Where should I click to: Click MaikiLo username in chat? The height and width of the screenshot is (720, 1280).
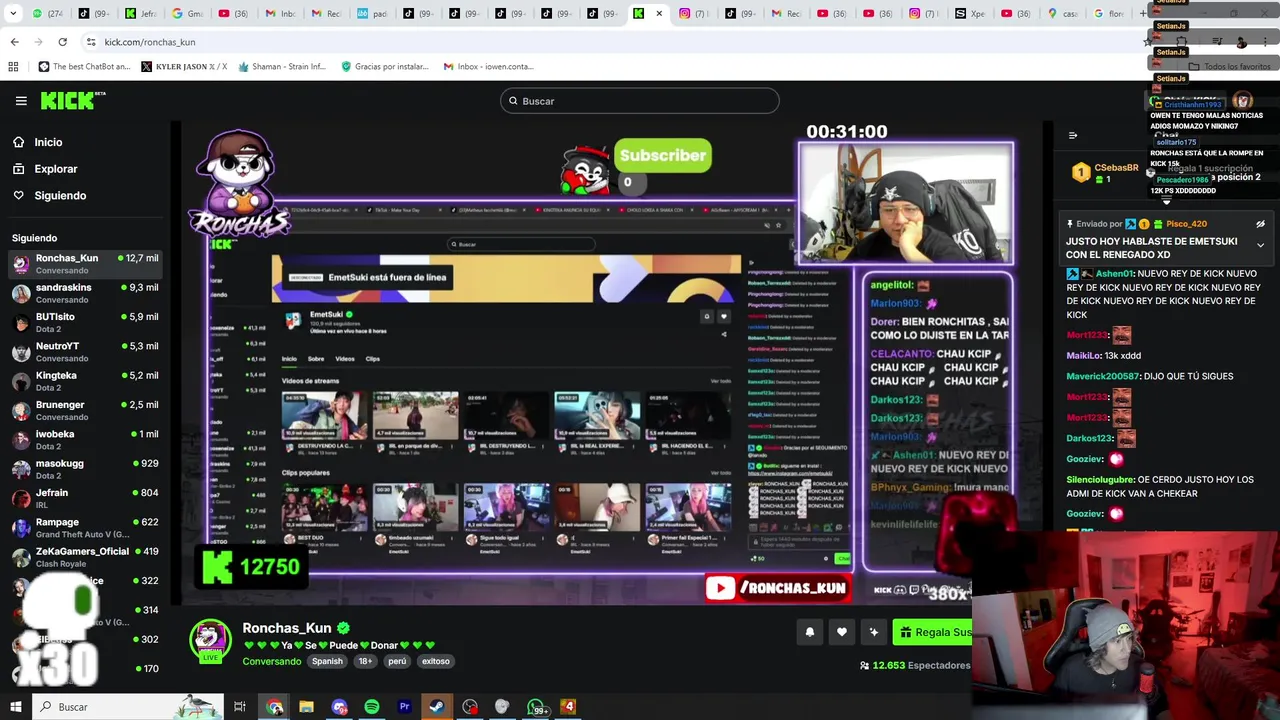pyautogui.click(x=1083, y=355)
